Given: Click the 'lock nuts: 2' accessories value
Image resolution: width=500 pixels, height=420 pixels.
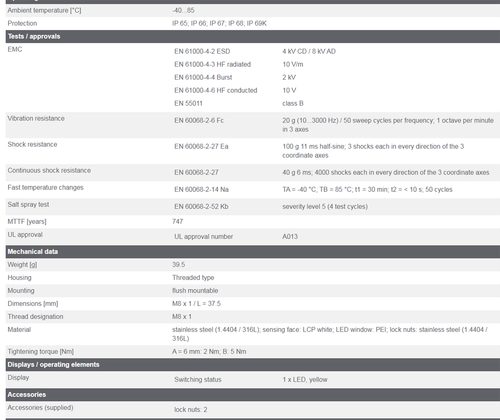Looking at the screenshot, I should [191, 410].
